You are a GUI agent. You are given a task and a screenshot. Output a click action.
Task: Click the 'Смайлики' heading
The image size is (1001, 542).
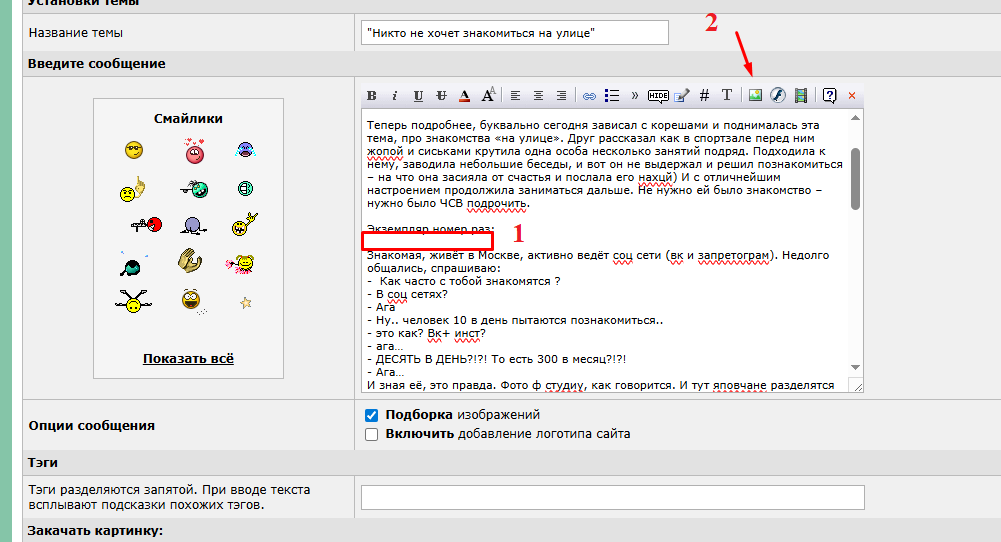point(188,119)
